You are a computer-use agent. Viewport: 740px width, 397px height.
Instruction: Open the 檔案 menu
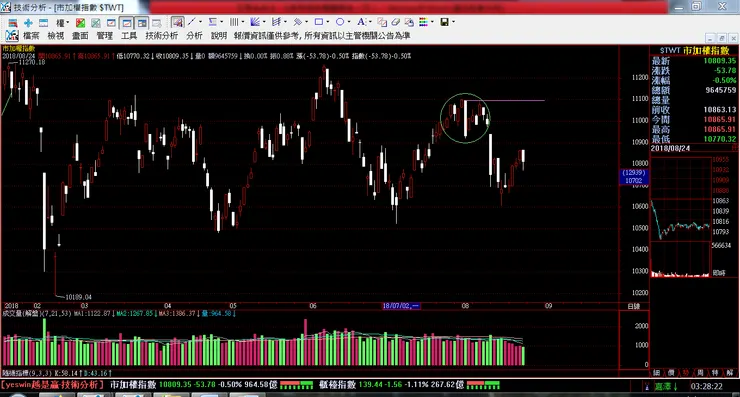(x=31, y=35)
